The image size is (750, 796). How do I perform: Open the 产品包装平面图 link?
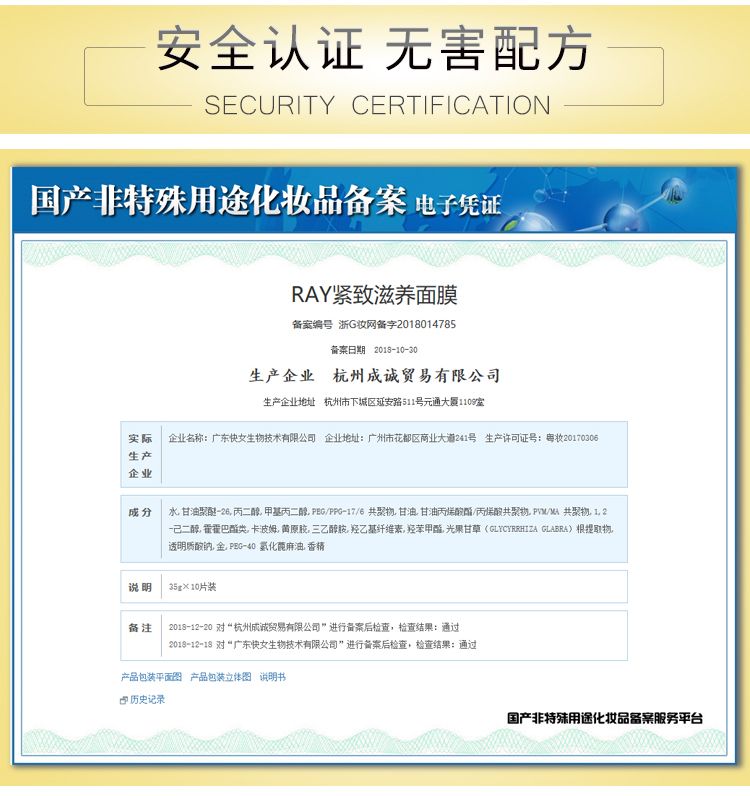point(151,677)
